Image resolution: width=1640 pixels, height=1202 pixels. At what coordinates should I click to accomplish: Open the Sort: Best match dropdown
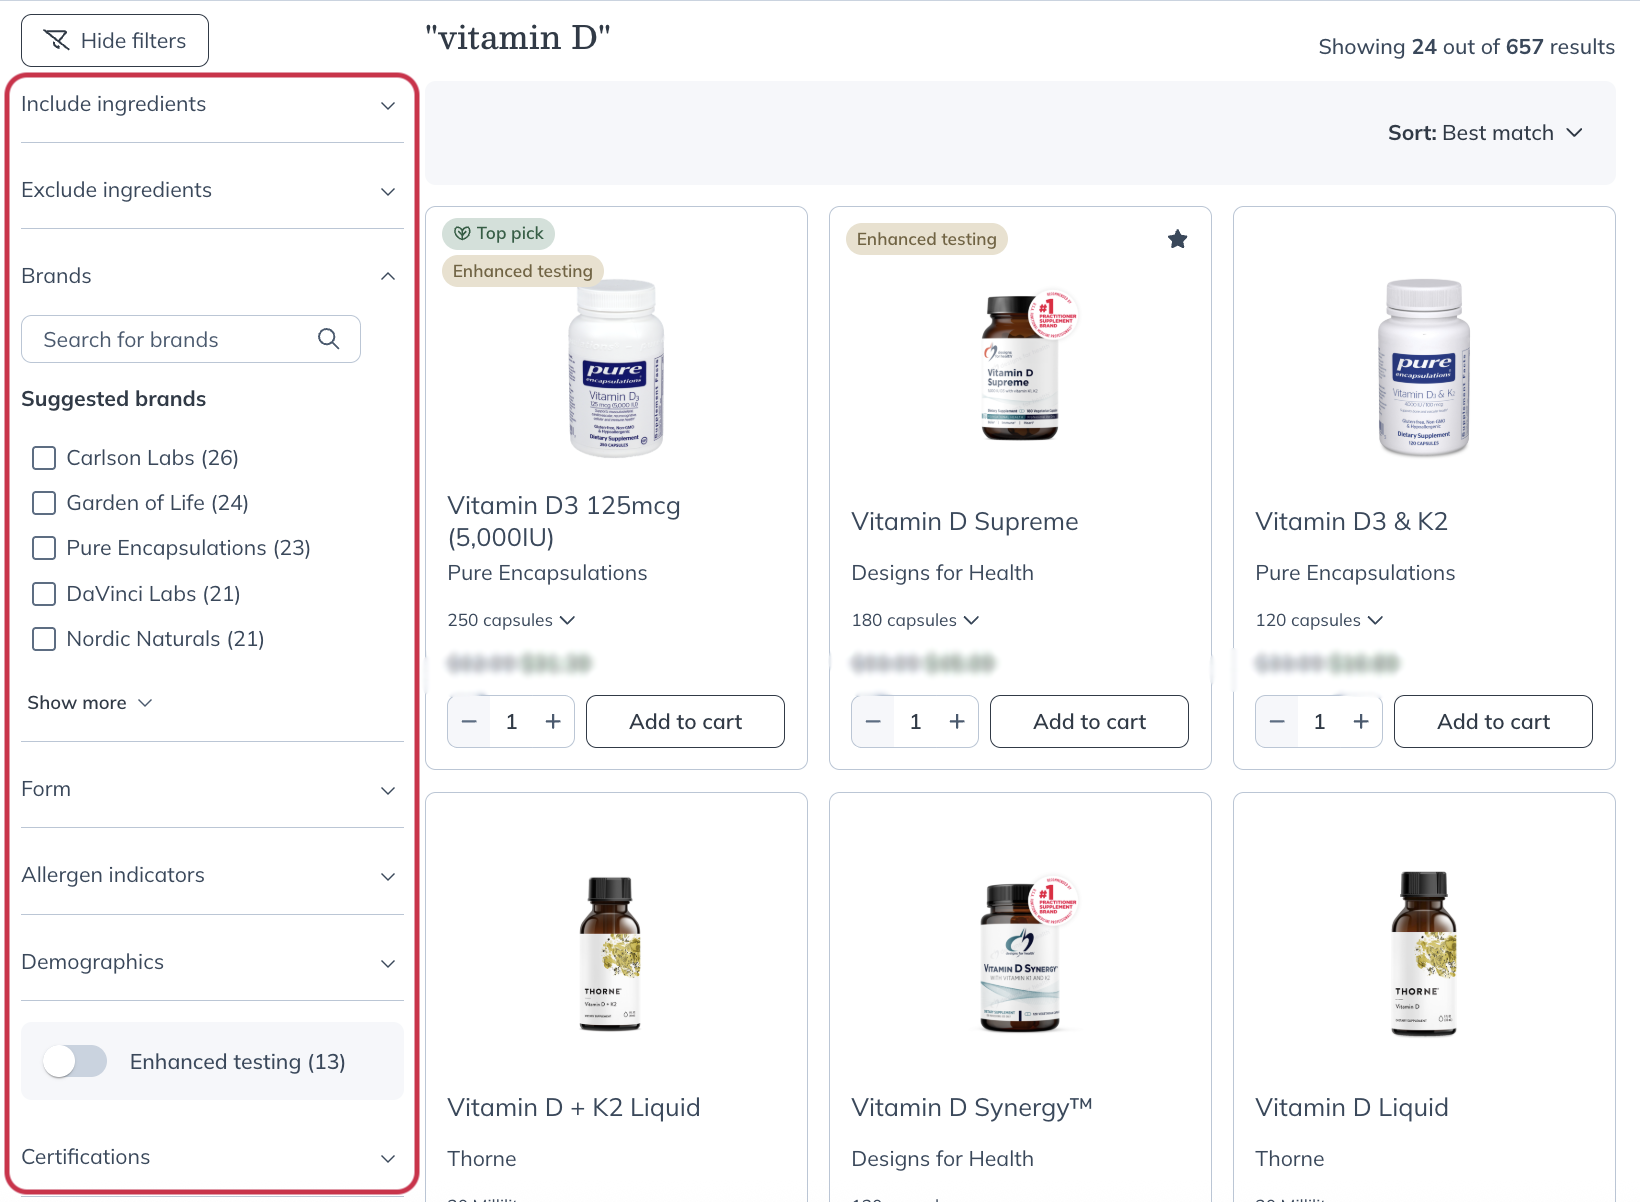pyautogui.click(x=1485, y=133)
